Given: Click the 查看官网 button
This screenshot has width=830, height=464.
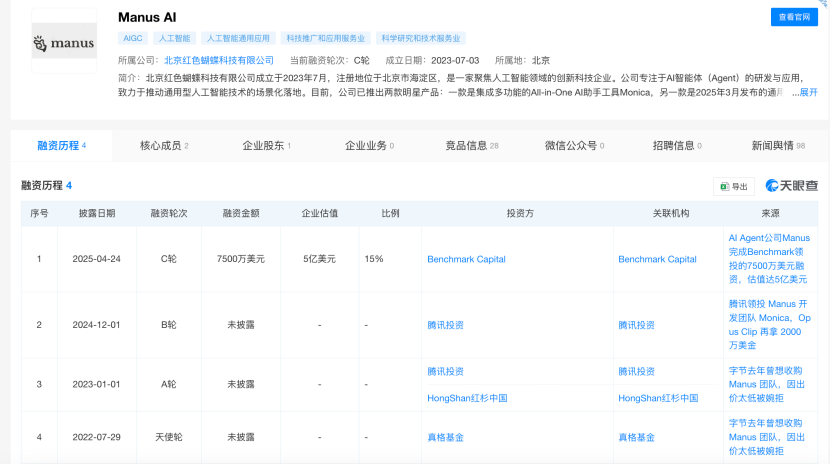Looking at the screenshot, I should [794, 17].
